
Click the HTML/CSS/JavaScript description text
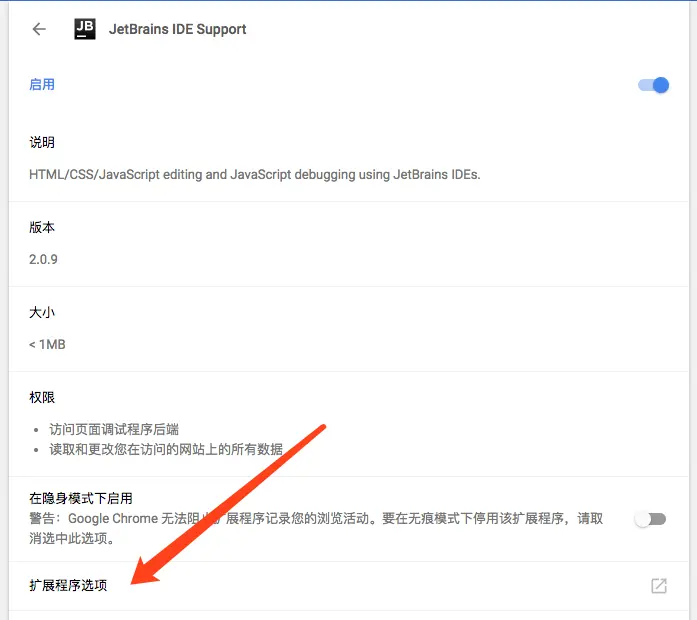pos(255,175)
